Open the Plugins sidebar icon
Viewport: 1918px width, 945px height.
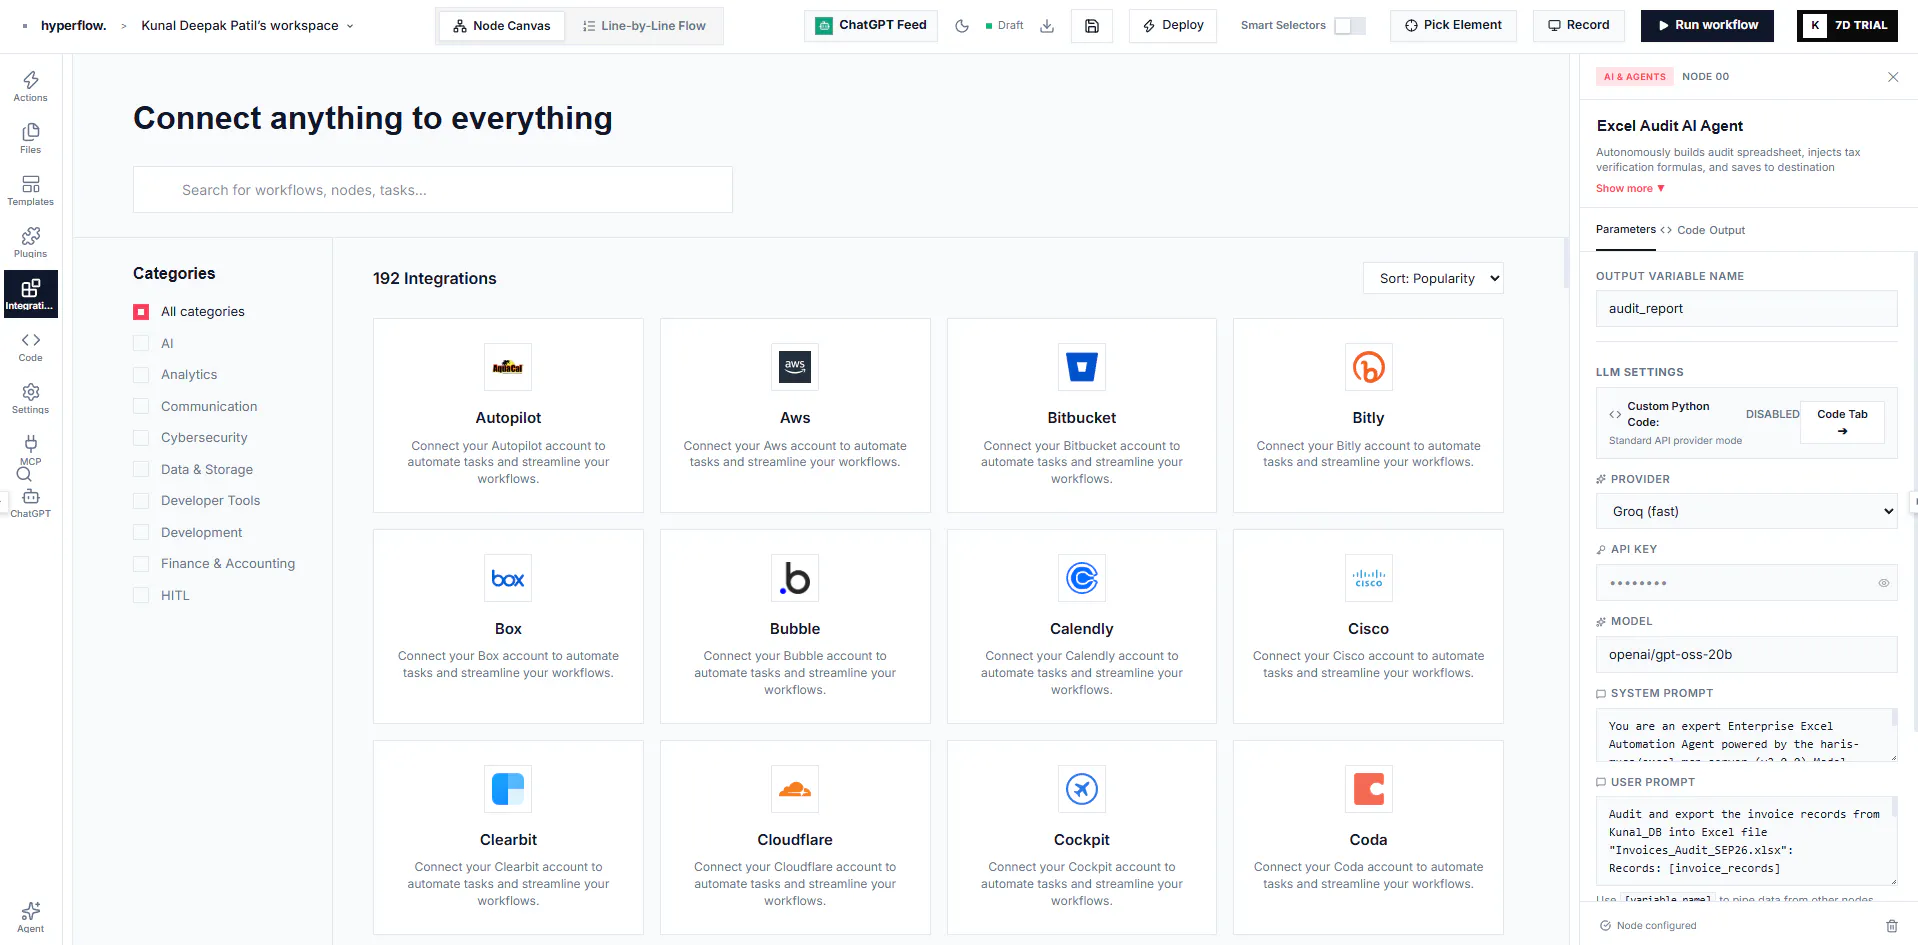30,242
